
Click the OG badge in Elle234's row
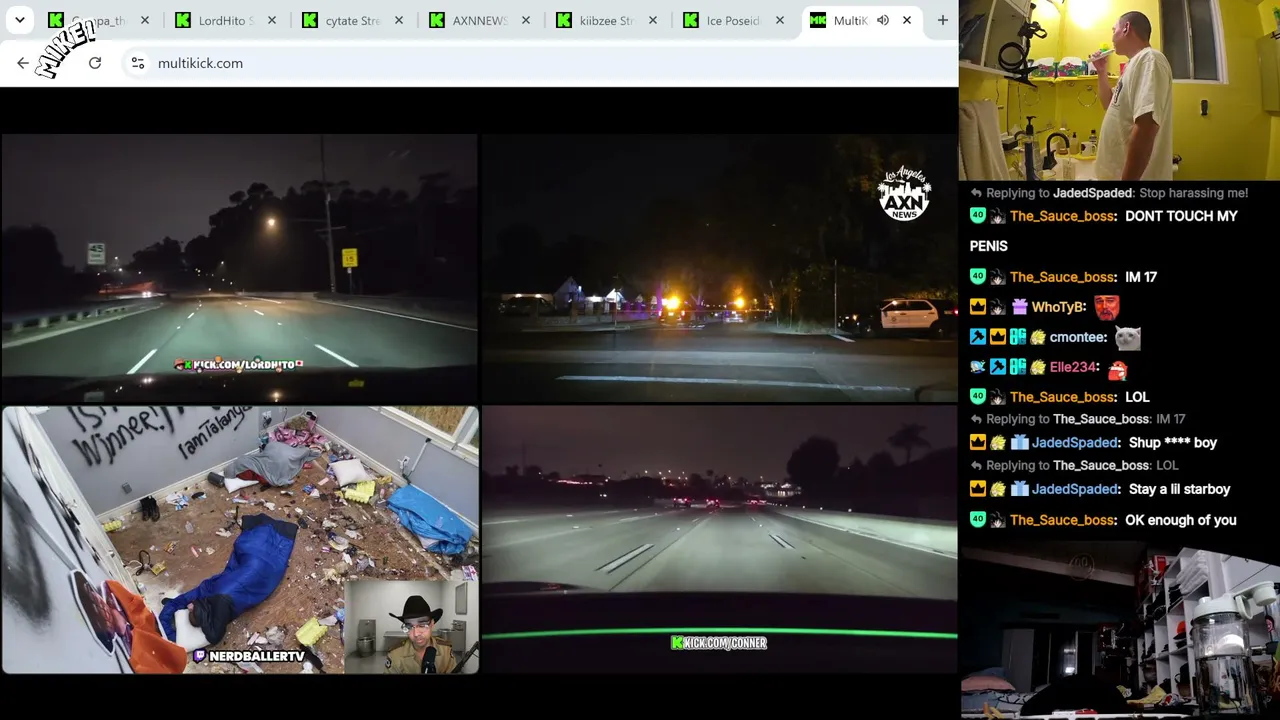coord(1018,367)
